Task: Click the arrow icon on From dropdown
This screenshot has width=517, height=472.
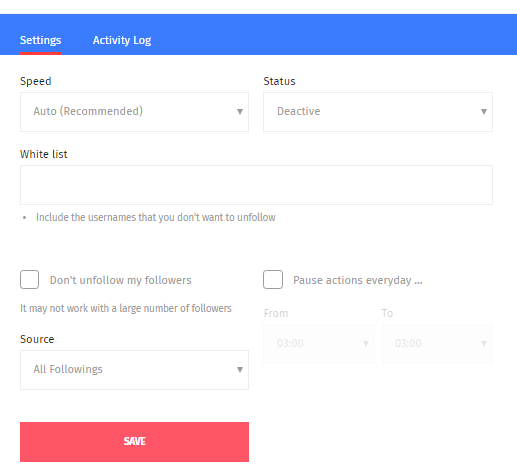Action: [366, 343]
